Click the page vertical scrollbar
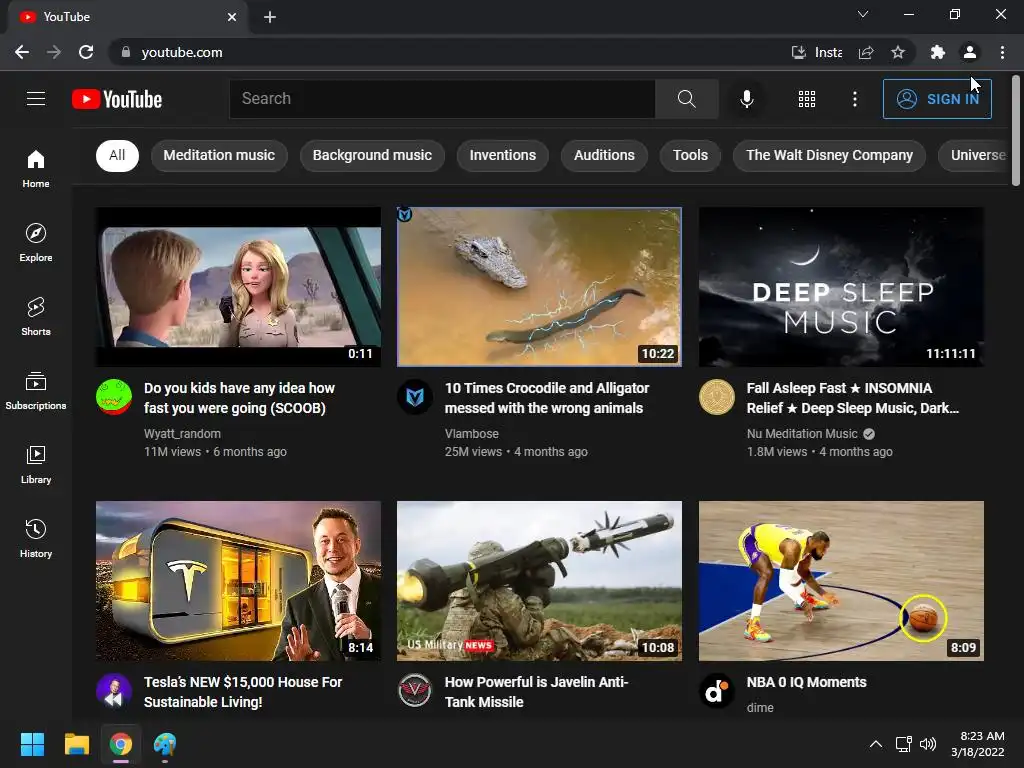The width and height of the screenshot is (1024, 768). point(1016,131)
